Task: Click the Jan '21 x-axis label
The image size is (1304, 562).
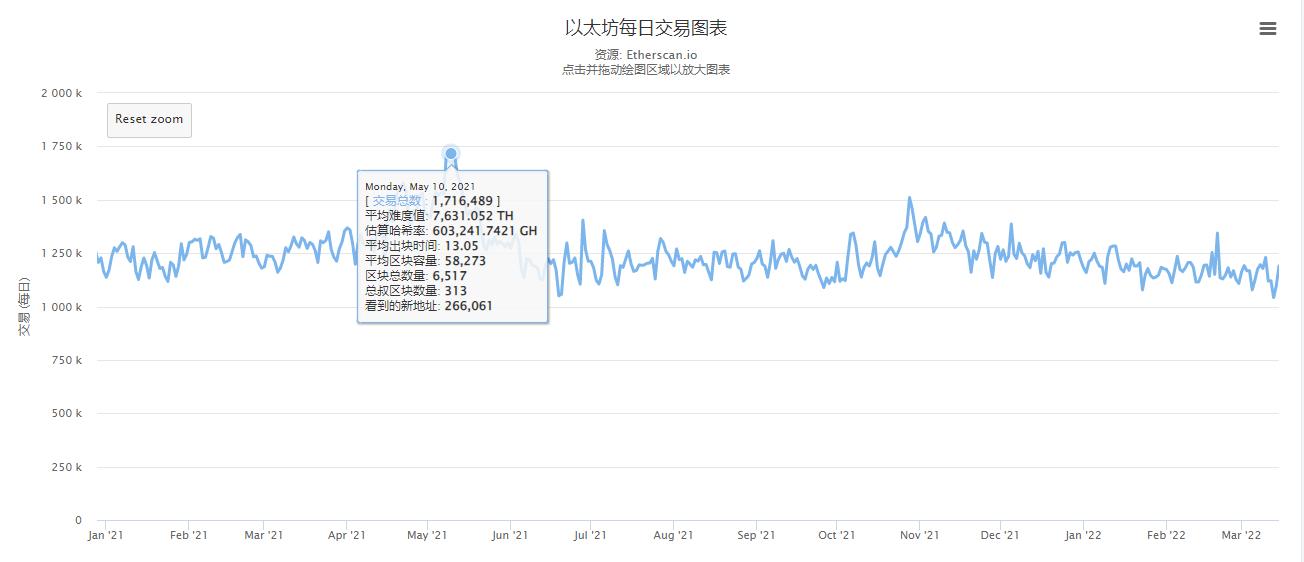Action: pos(106,536)
